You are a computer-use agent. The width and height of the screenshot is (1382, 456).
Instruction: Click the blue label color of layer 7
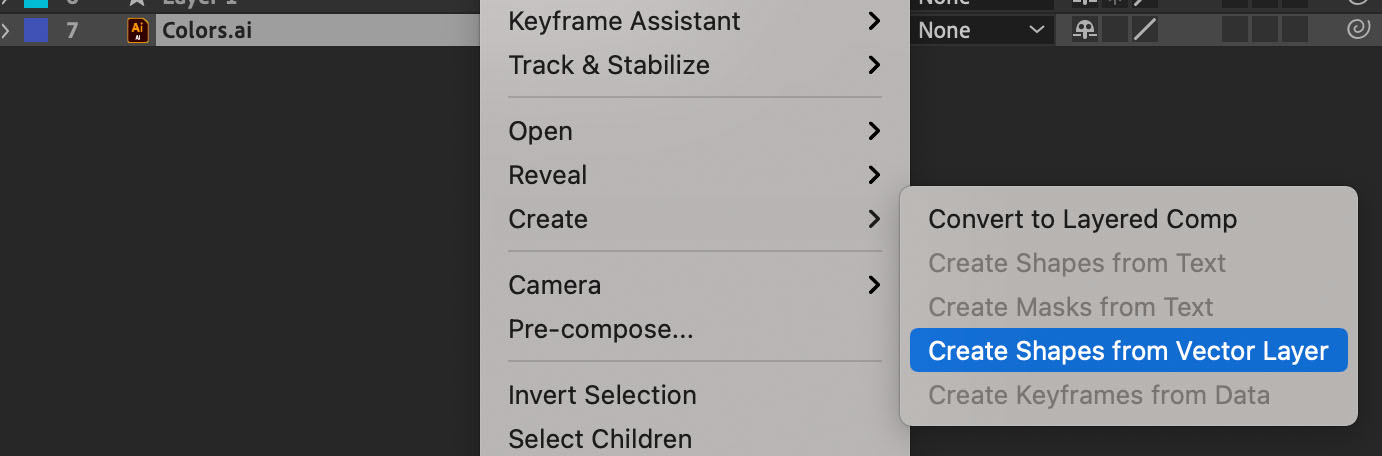(36, 31)
